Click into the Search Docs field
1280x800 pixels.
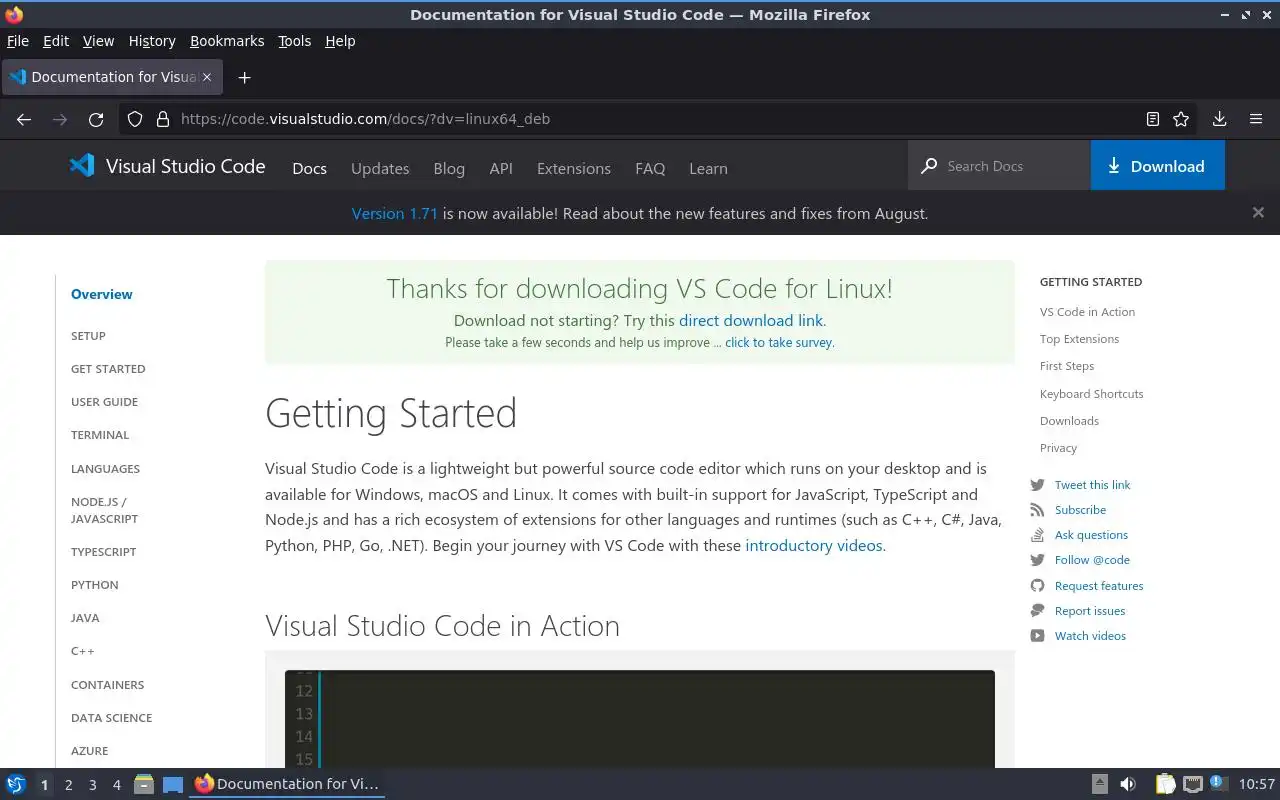(x=999, y=166)
